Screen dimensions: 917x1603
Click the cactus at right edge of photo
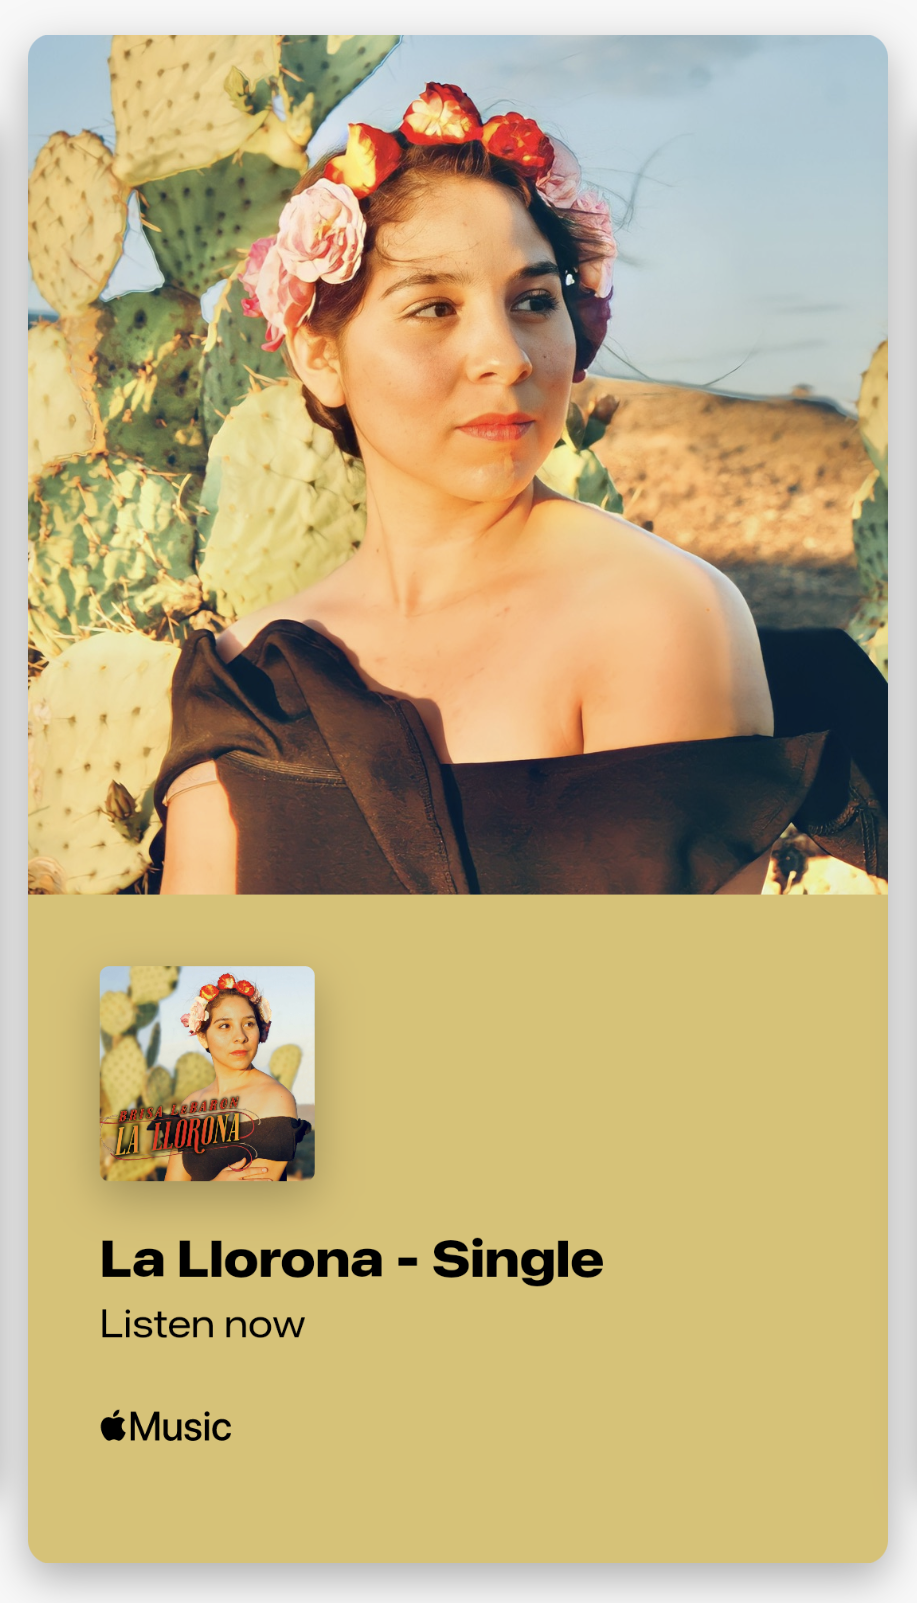pos(872,500)
